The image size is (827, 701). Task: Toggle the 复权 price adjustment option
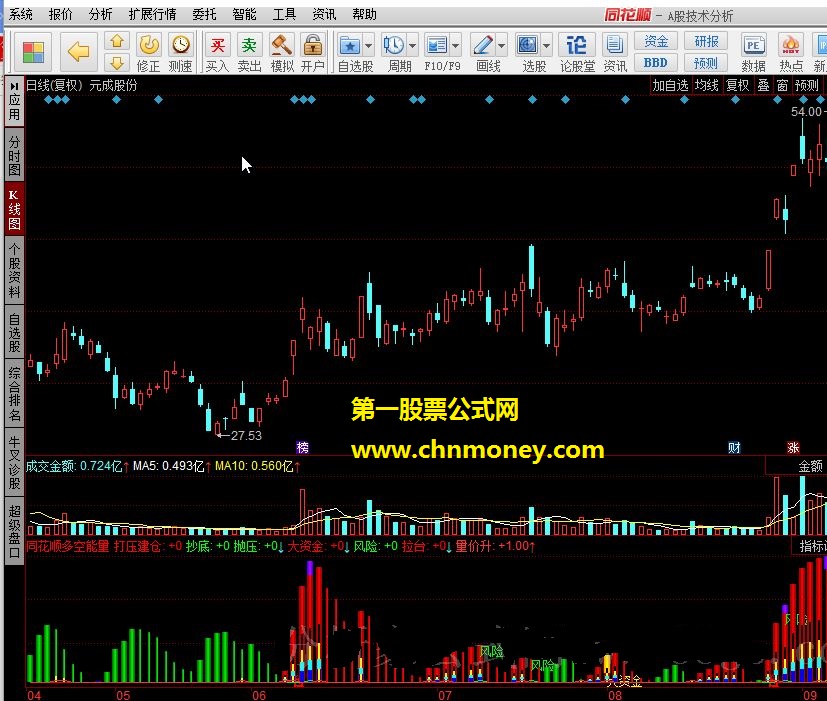tap(737, 85)
